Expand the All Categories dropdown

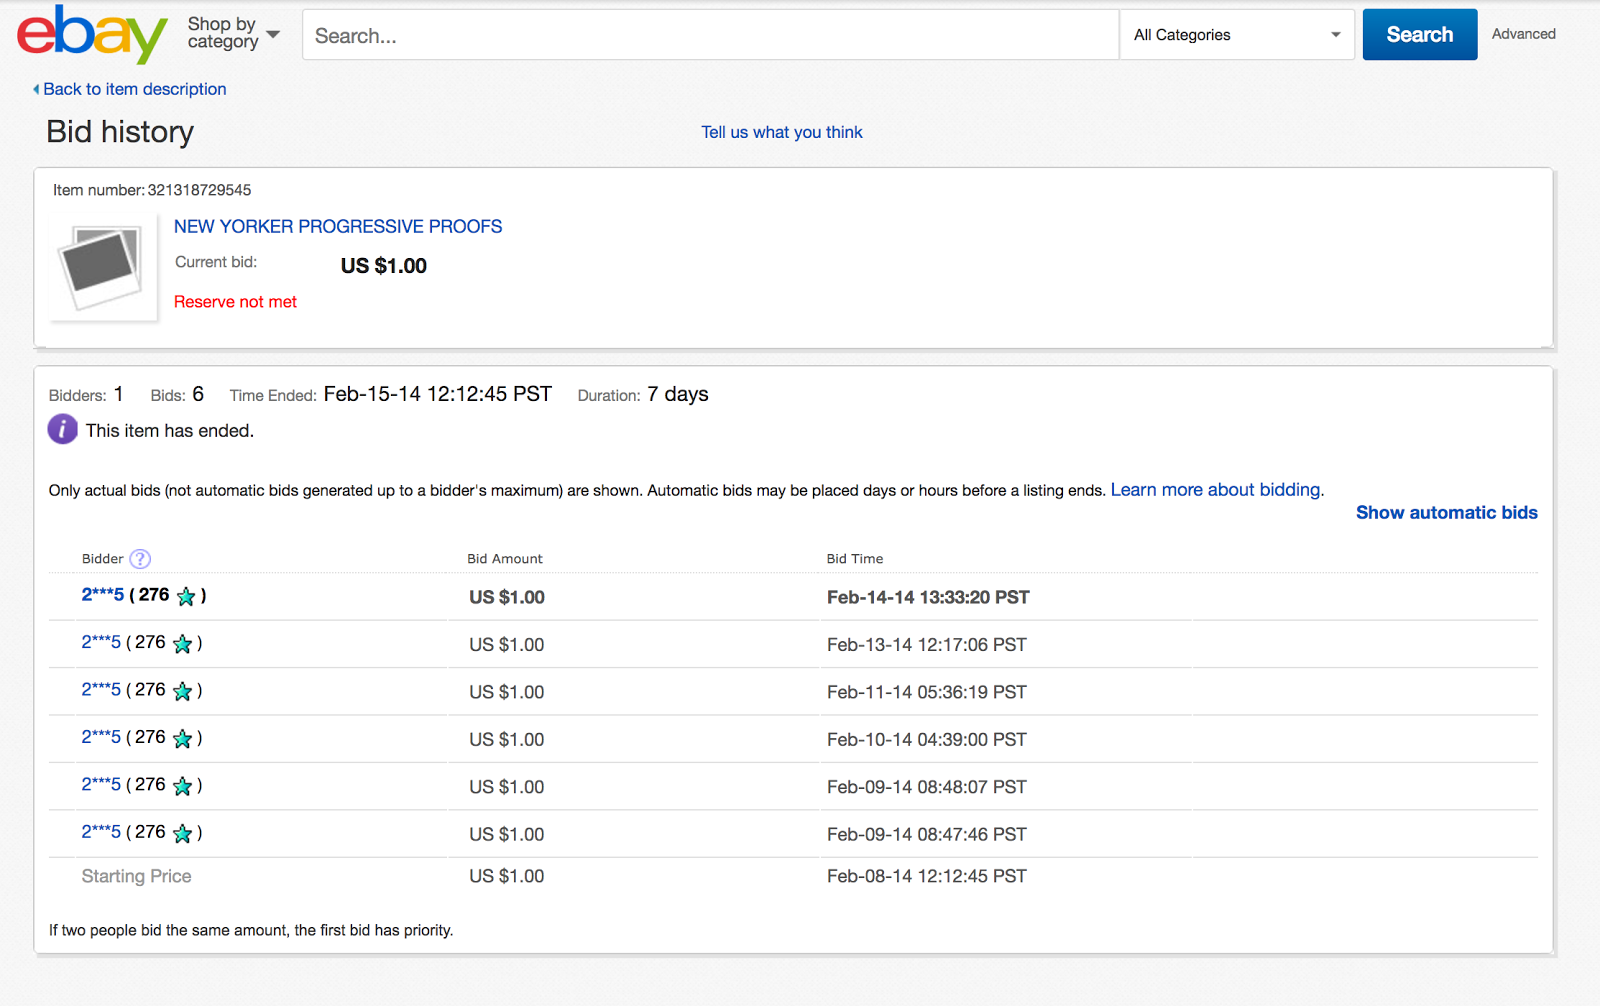[x=1236, y=35]
